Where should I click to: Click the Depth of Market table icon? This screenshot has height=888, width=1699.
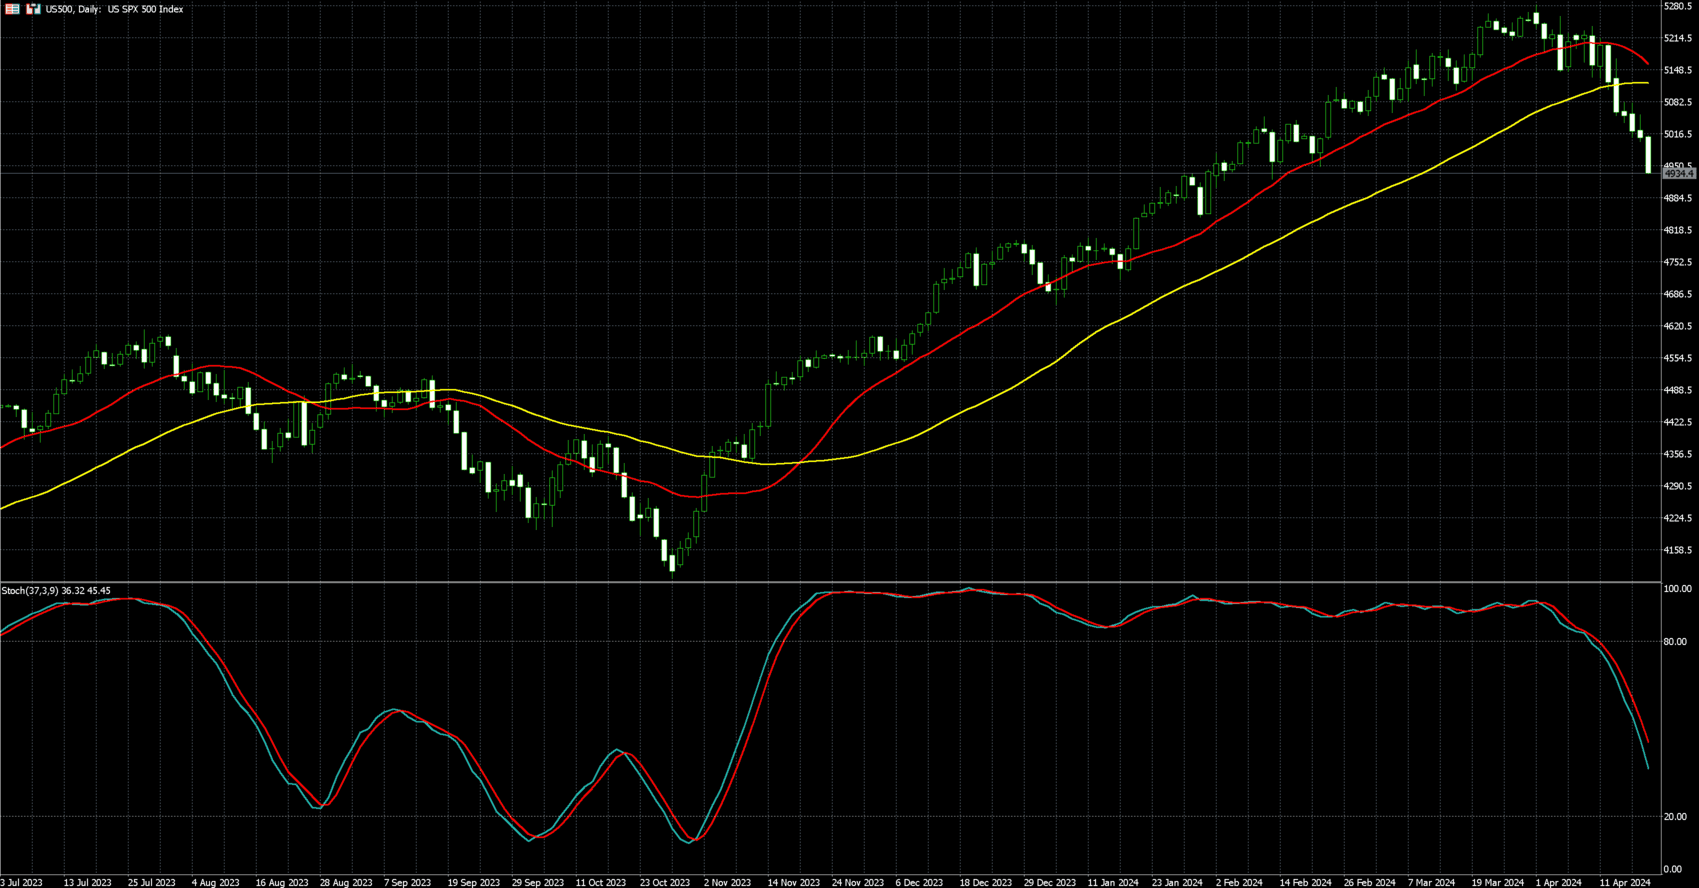coord(12,9)
